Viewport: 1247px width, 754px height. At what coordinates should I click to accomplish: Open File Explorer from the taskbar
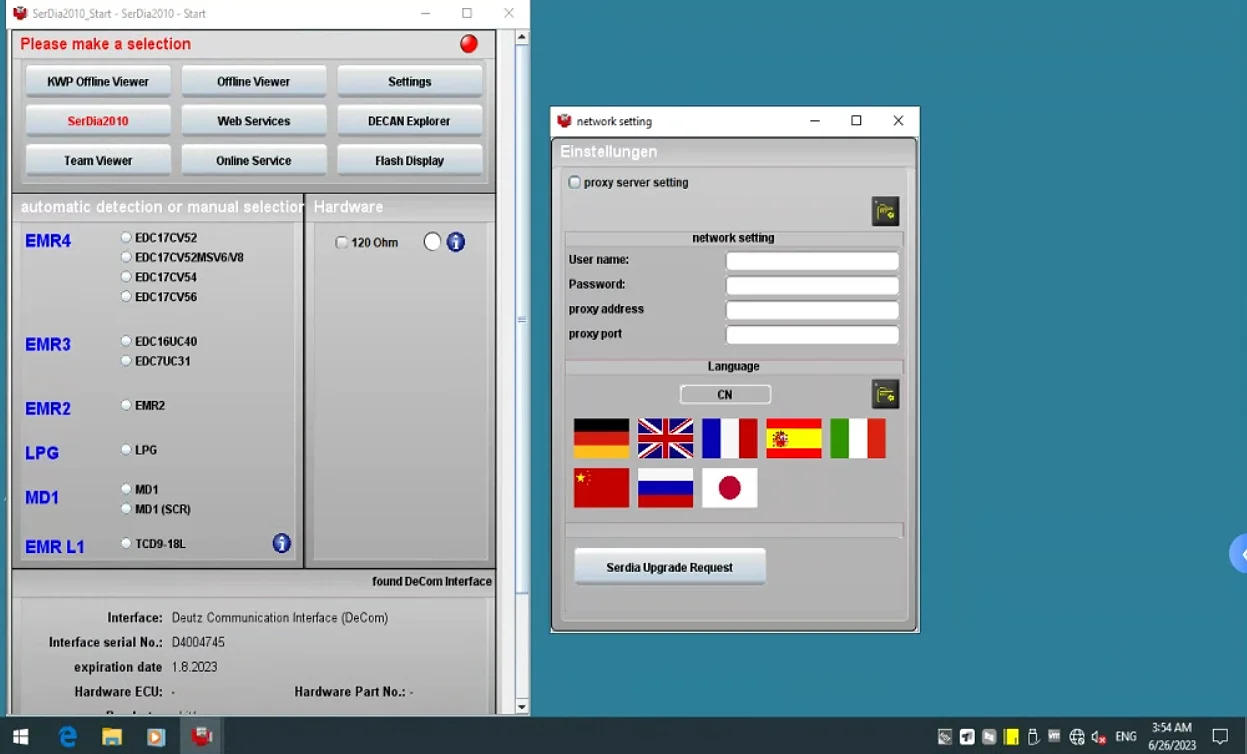pos(112,737)
